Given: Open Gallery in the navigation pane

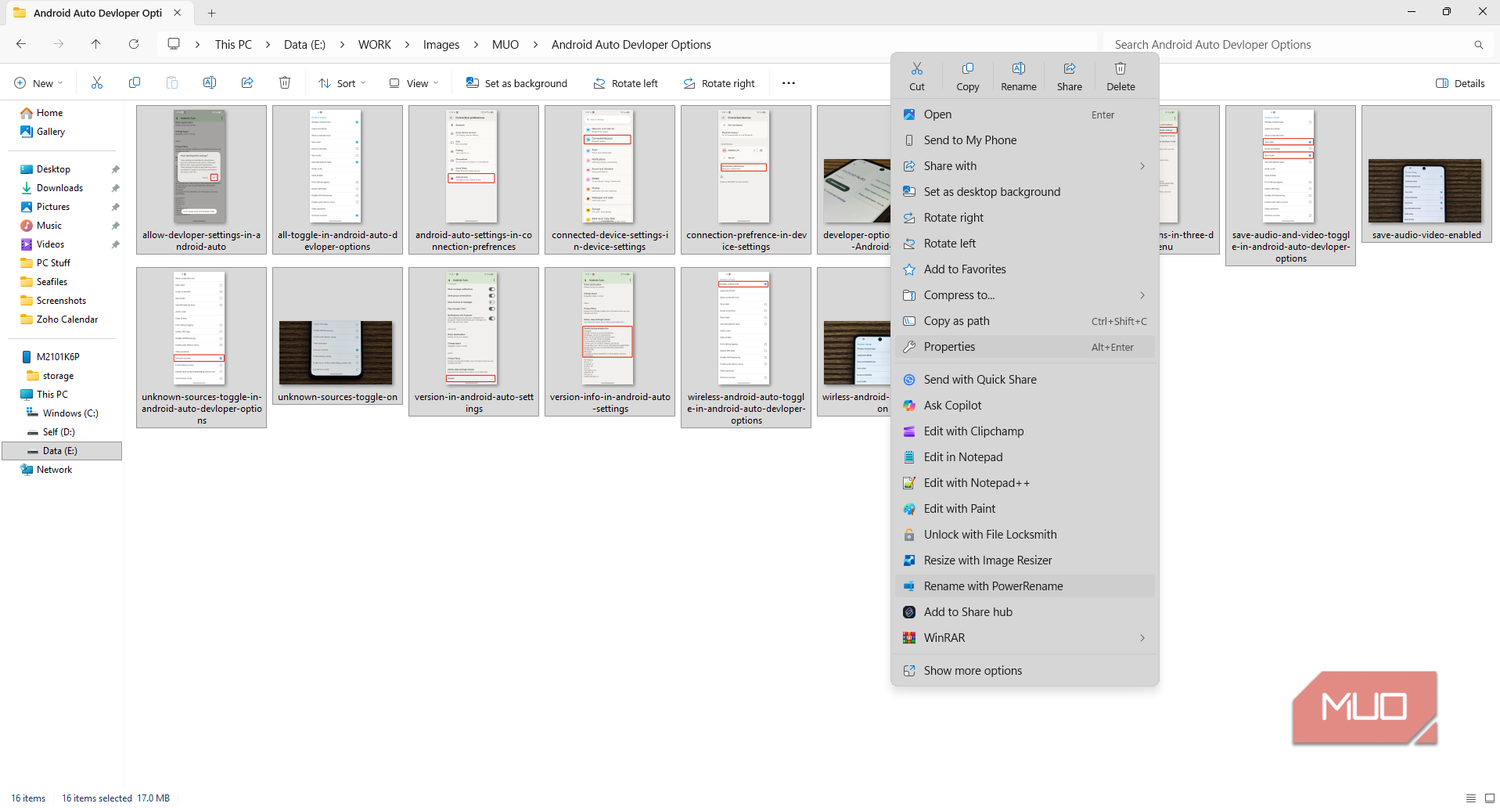Looking at the screenshot, I should click(51, 132).
